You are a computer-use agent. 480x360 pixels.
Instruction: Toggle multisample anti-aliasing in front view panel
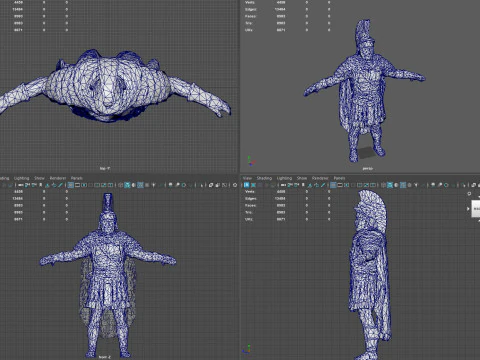pos(184,185)
